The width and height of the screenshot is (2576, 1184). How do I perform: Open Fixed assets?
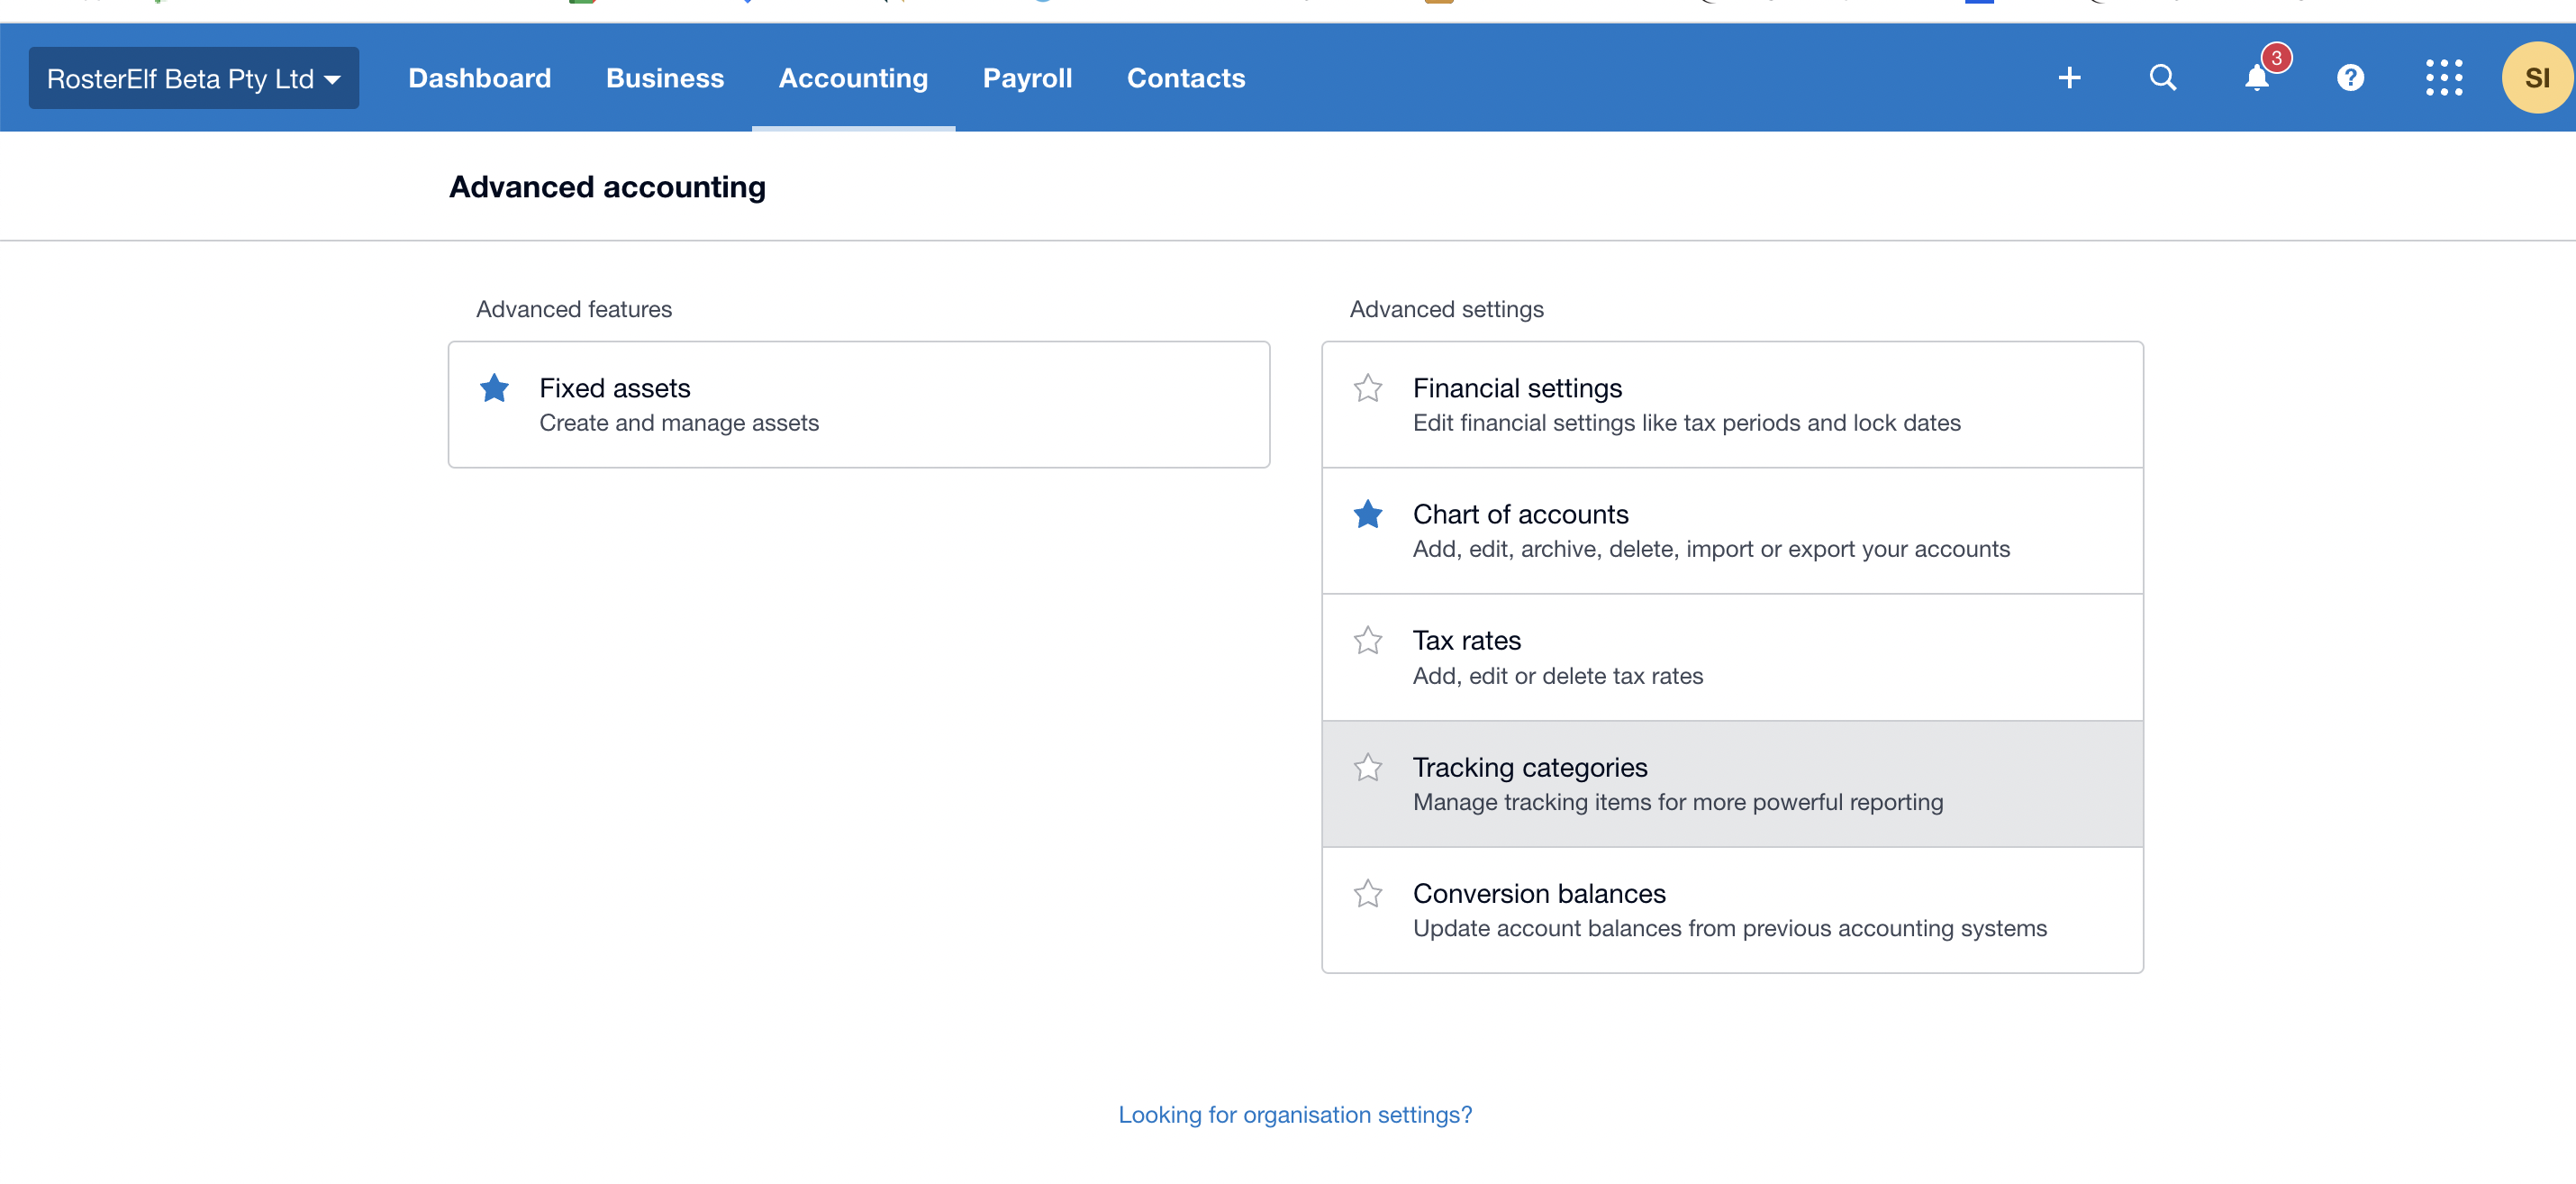(859, 405)
